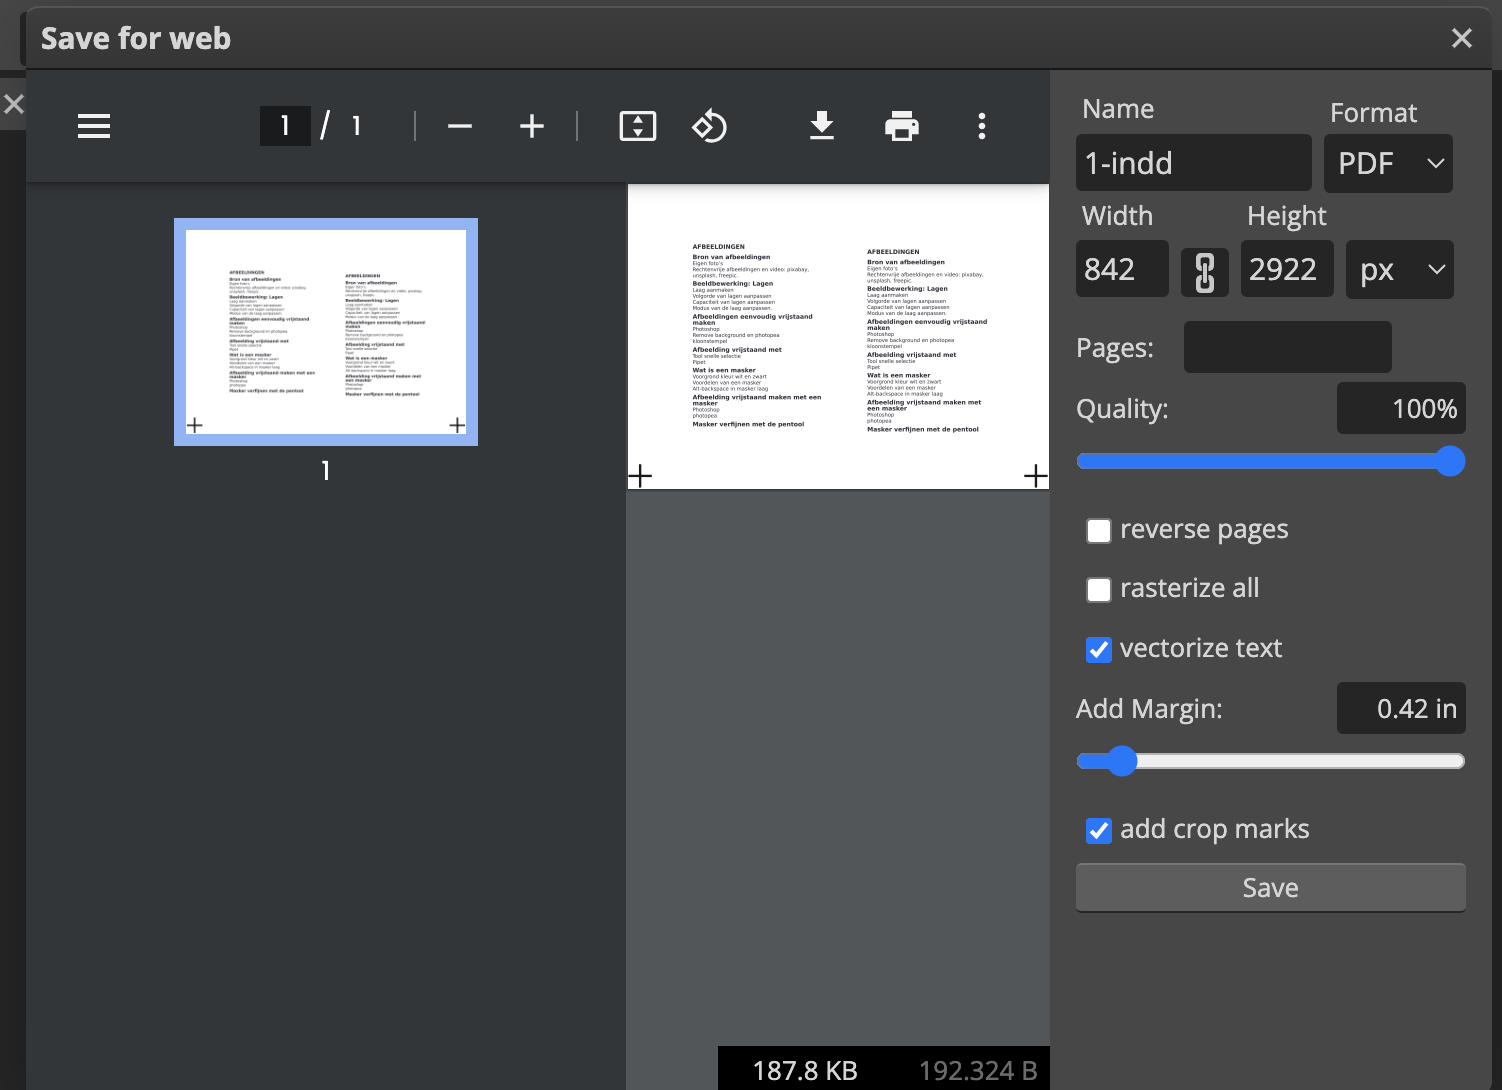Toggle the width-height link icon
The width and height of the screenshot is (1502, 1090).
pyautogui.click(x=1204, y=271)
